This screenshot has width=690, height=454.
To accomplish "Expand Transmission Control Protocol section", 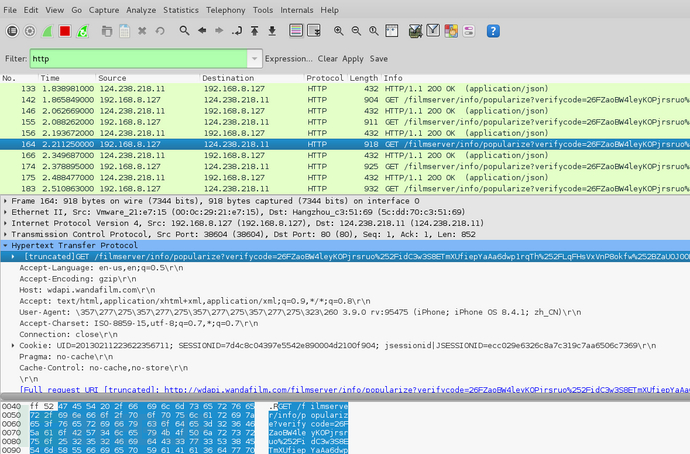I will point(5,234).
